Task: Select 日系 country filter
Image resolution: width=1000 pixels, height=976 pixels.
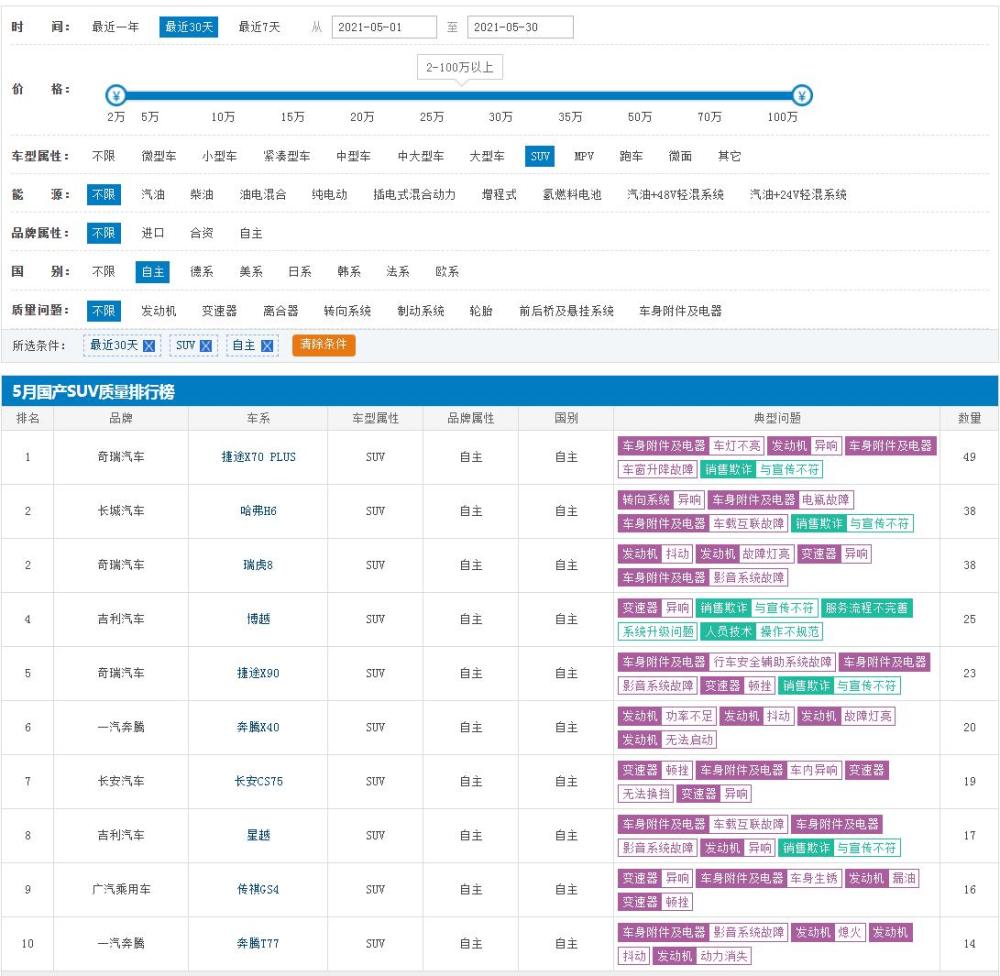Action: point(300,272)
